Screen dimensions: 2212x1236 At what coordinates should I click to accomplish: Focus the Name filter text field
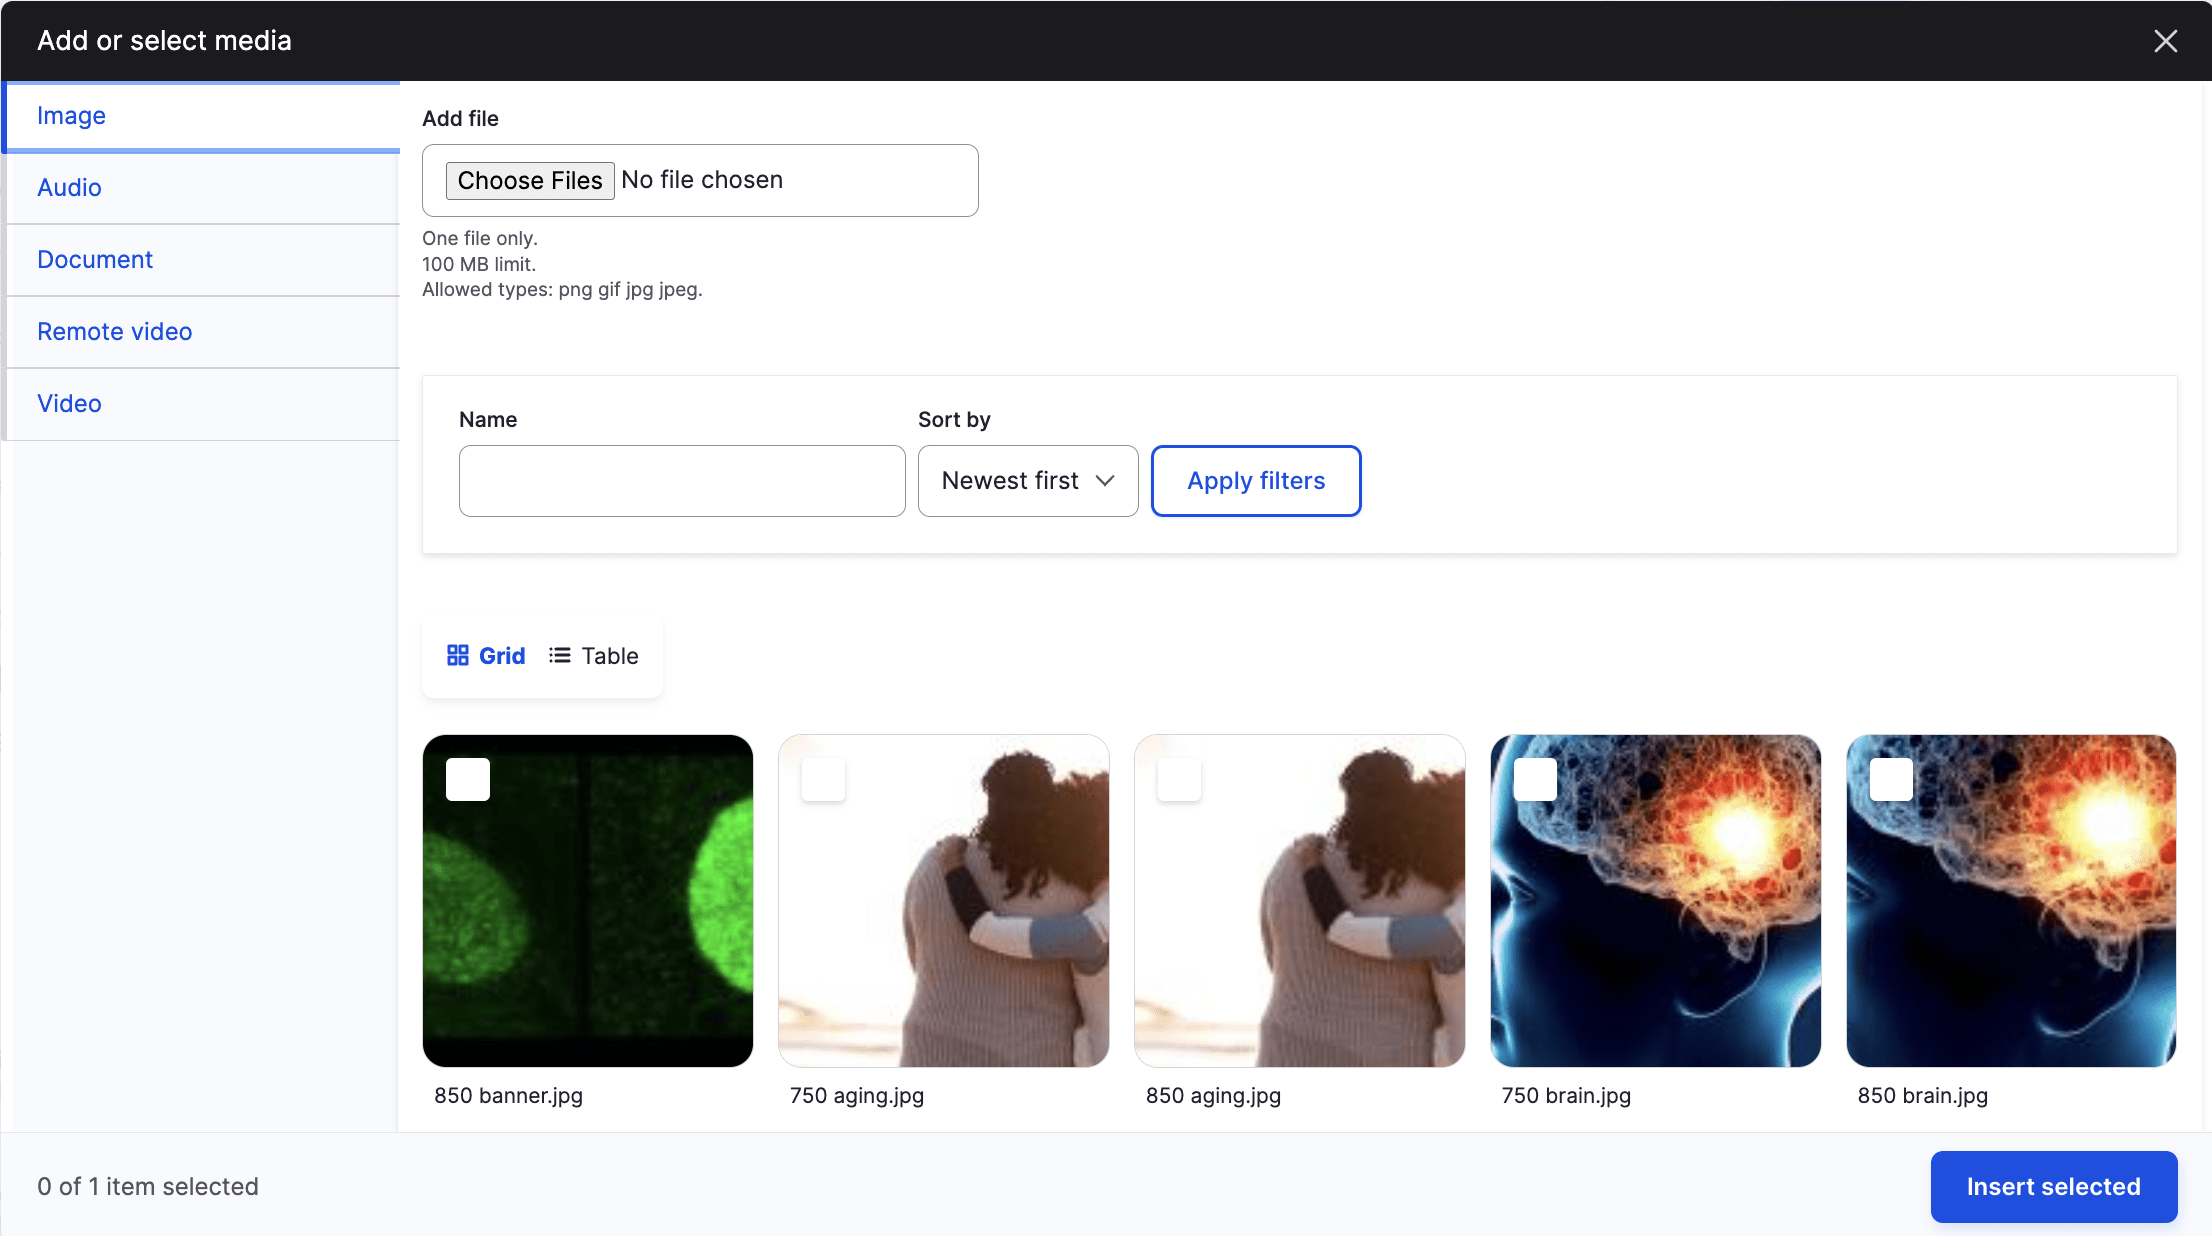point(682,481)
